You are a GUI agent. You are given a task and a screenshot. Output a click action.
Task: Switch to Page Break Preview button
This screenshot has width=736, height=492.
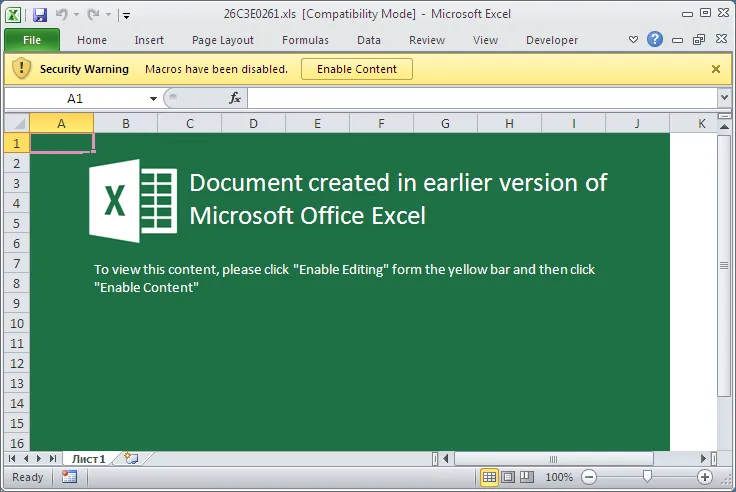click(x=527, y=477)
